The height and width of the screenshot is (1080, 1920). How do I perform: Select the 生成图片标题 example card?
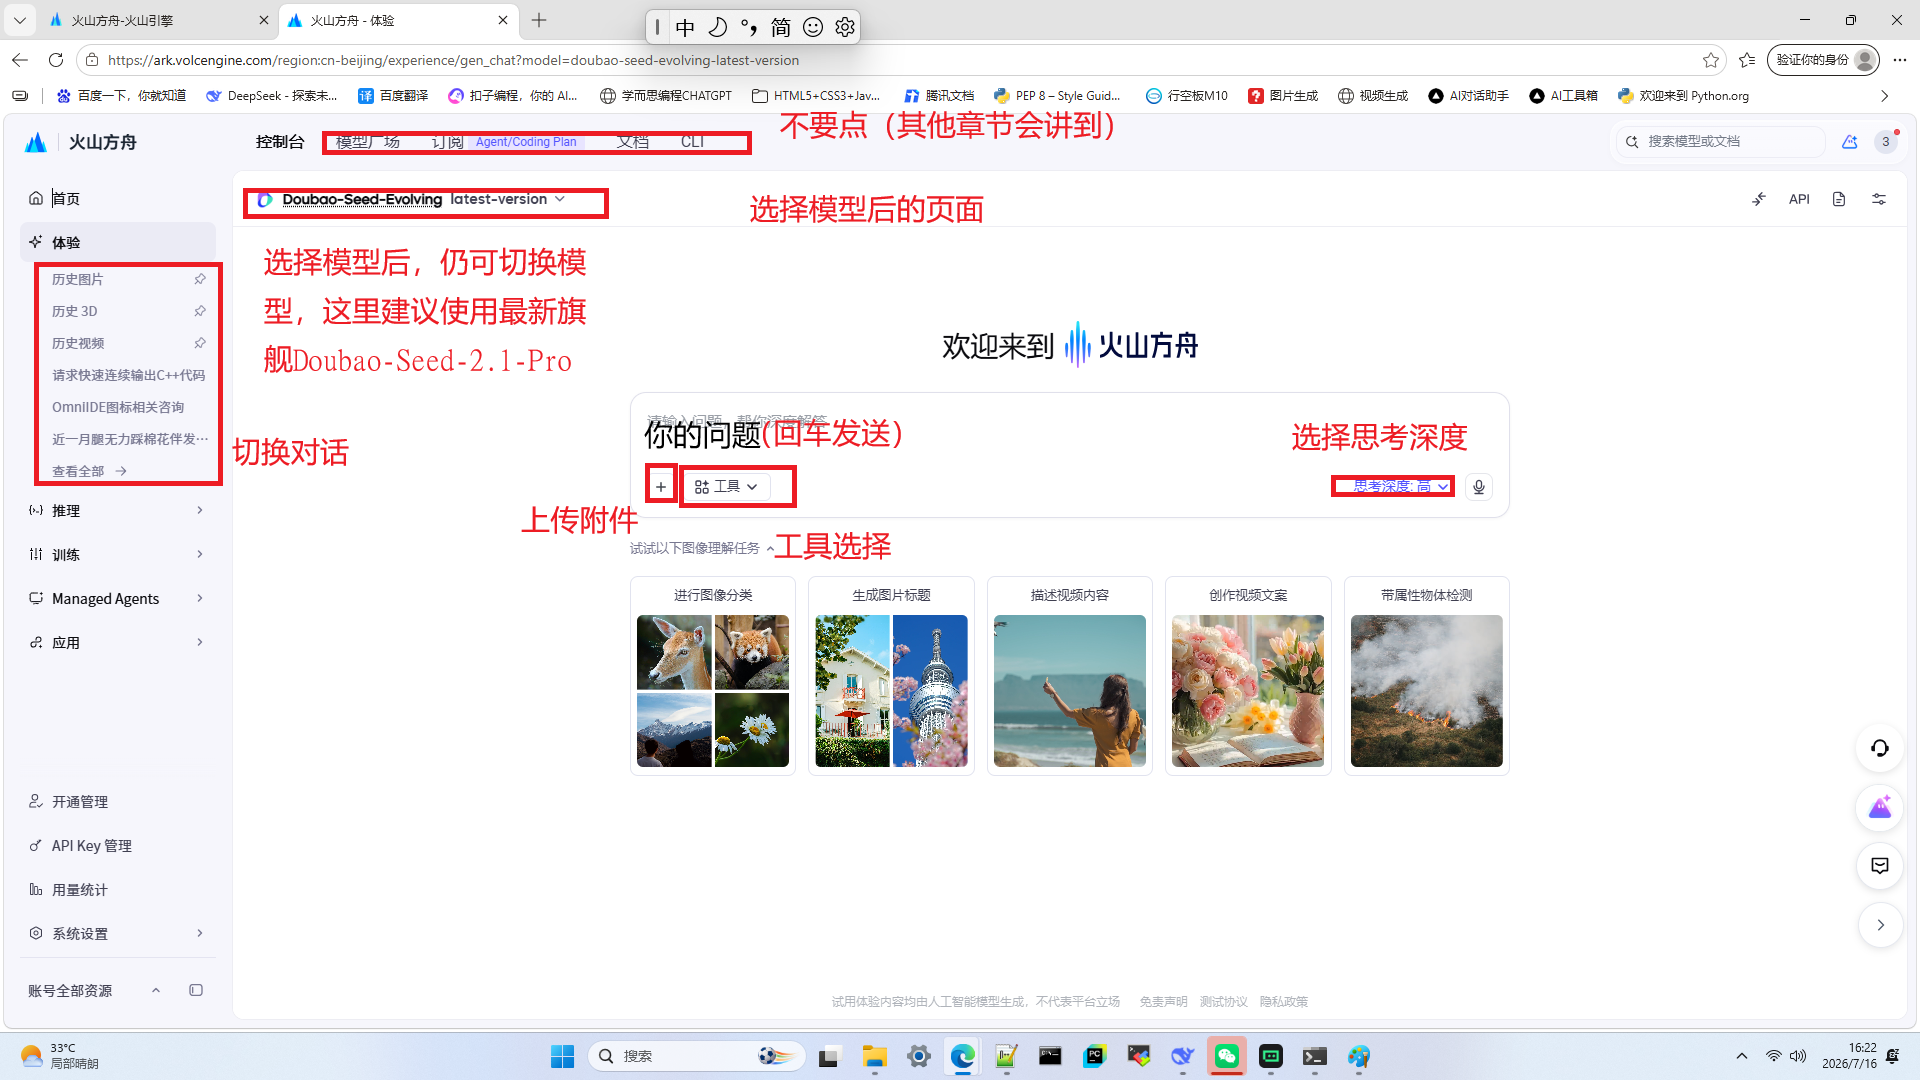[x=891, y=676]
